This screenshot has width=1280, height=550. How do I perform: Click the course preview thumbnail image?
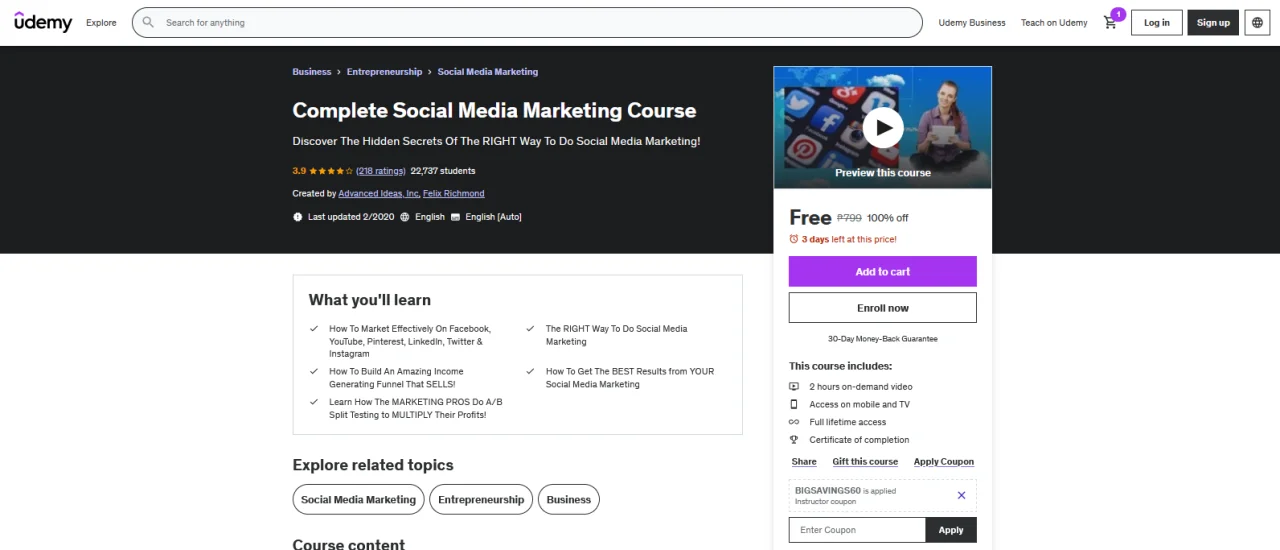tap(883, 127)
